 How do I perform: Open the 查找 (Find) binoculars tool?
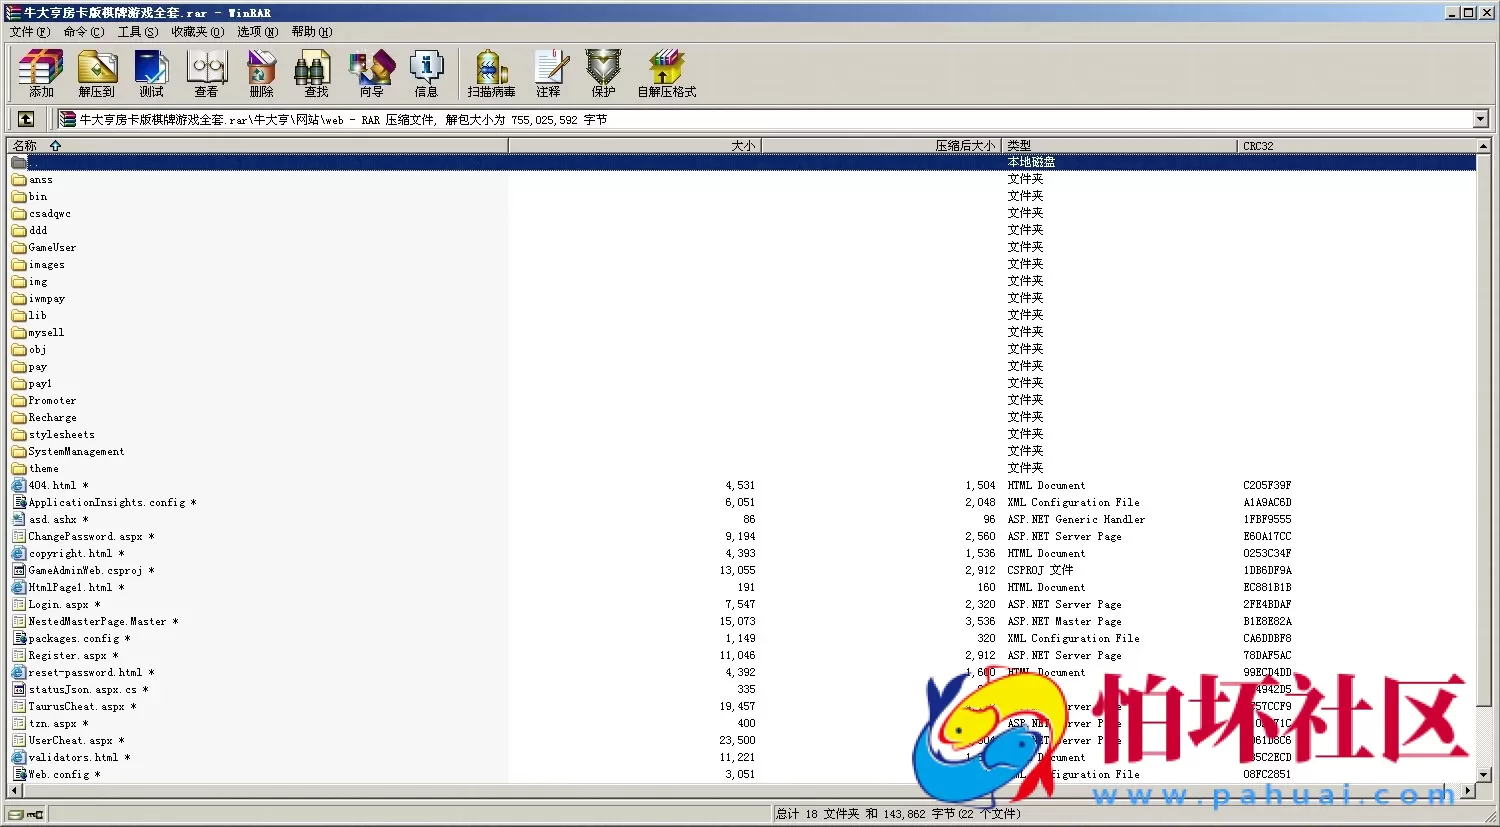pyautogui.click(x=316, y=73)
